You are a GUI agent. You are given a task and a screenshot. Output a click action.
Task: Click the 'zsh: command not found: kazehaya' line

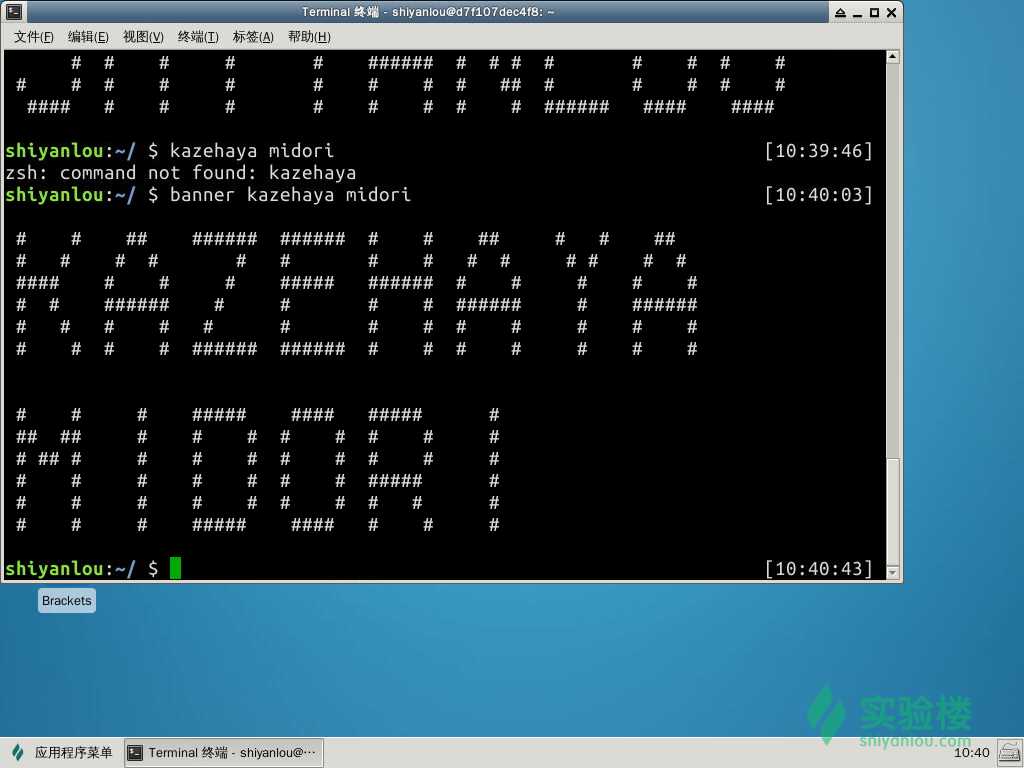181,173
